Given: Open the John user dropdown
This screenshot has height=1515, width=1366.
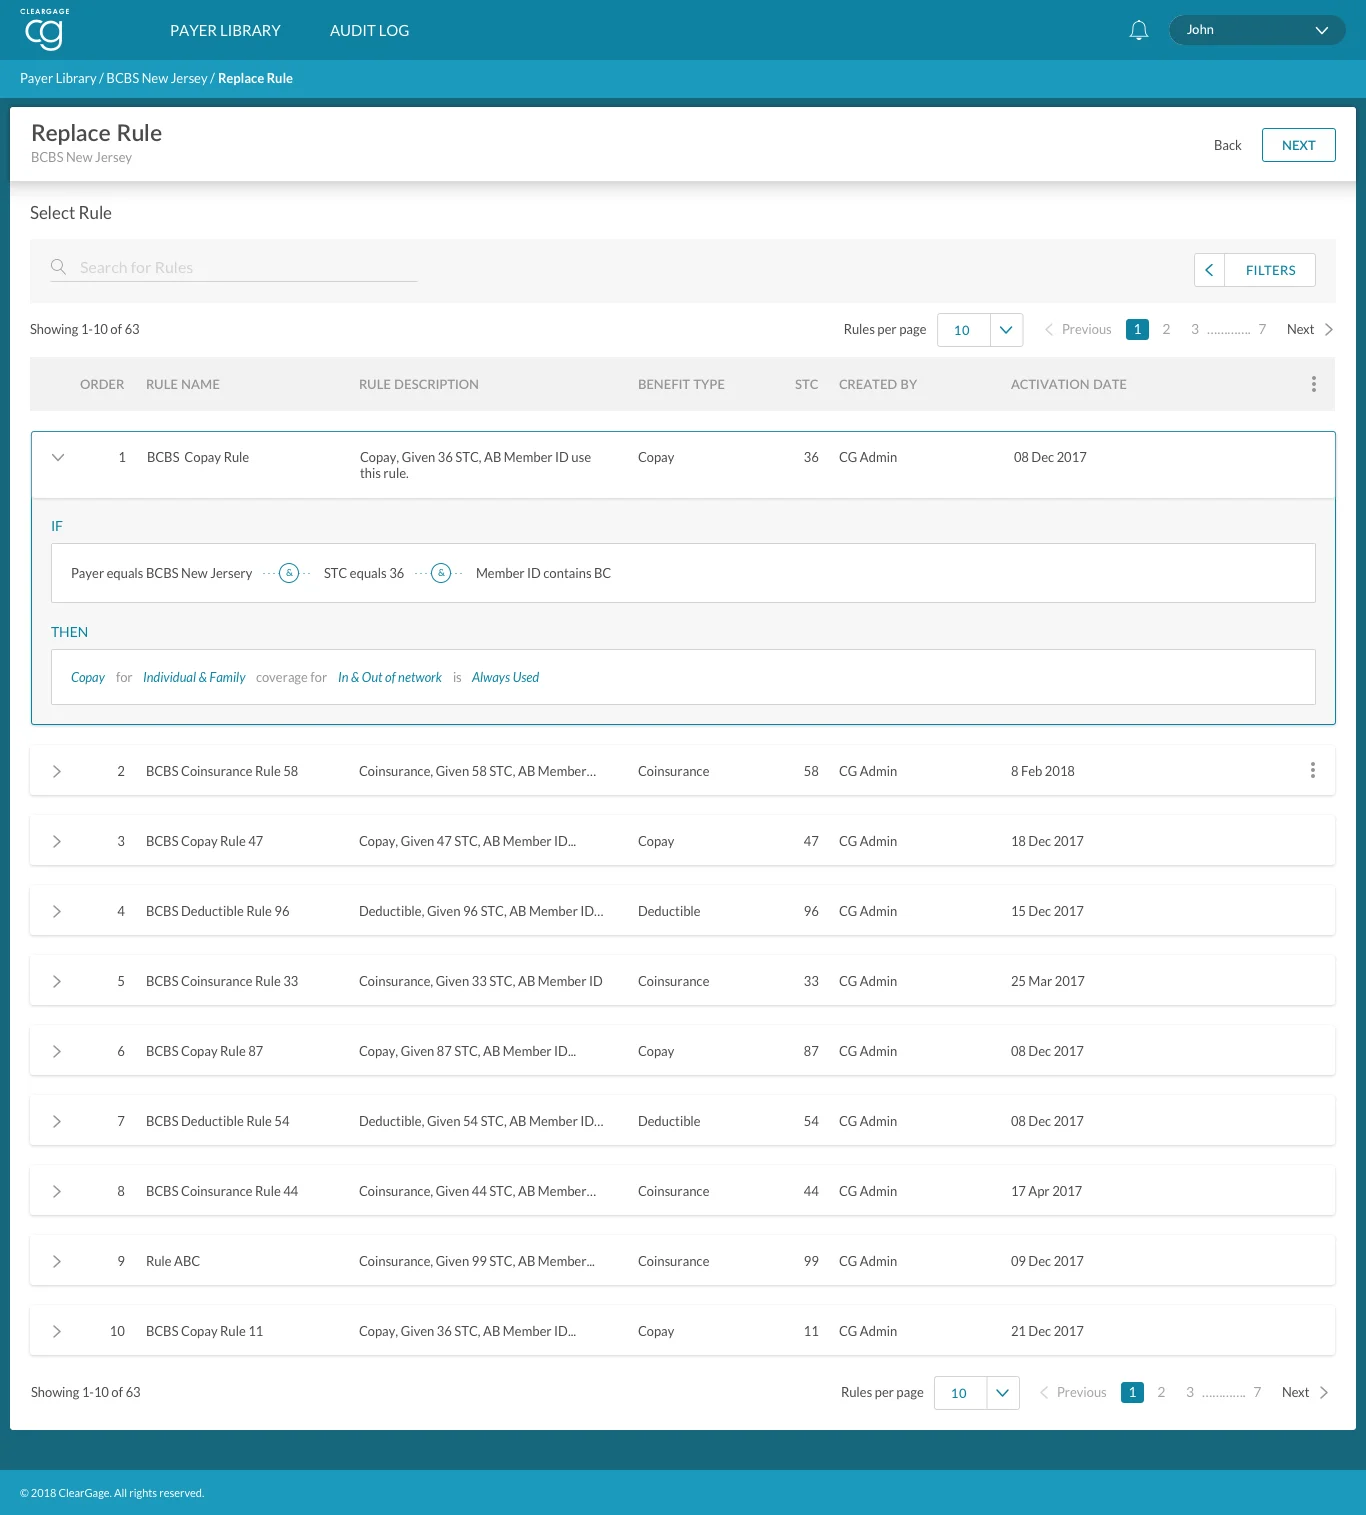Looking at the screenshot, I should pos(1257,30).
